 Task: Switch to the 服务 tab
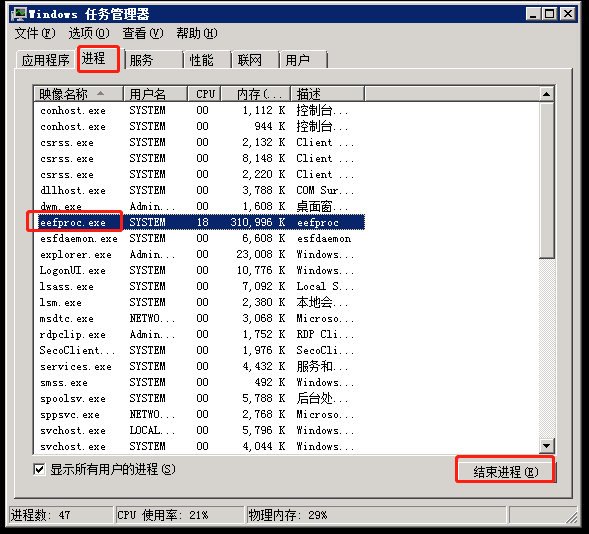[x=154, y=60]
